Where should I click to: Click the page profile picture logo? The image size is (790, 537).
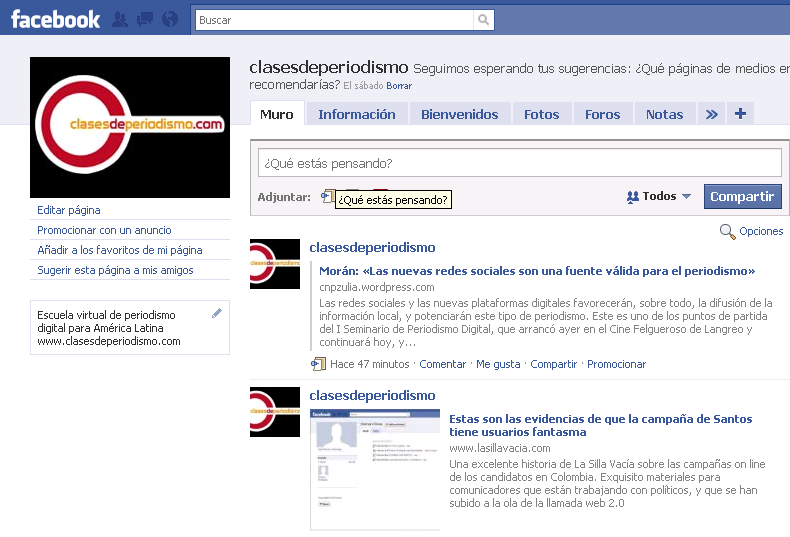pos(130,127)
